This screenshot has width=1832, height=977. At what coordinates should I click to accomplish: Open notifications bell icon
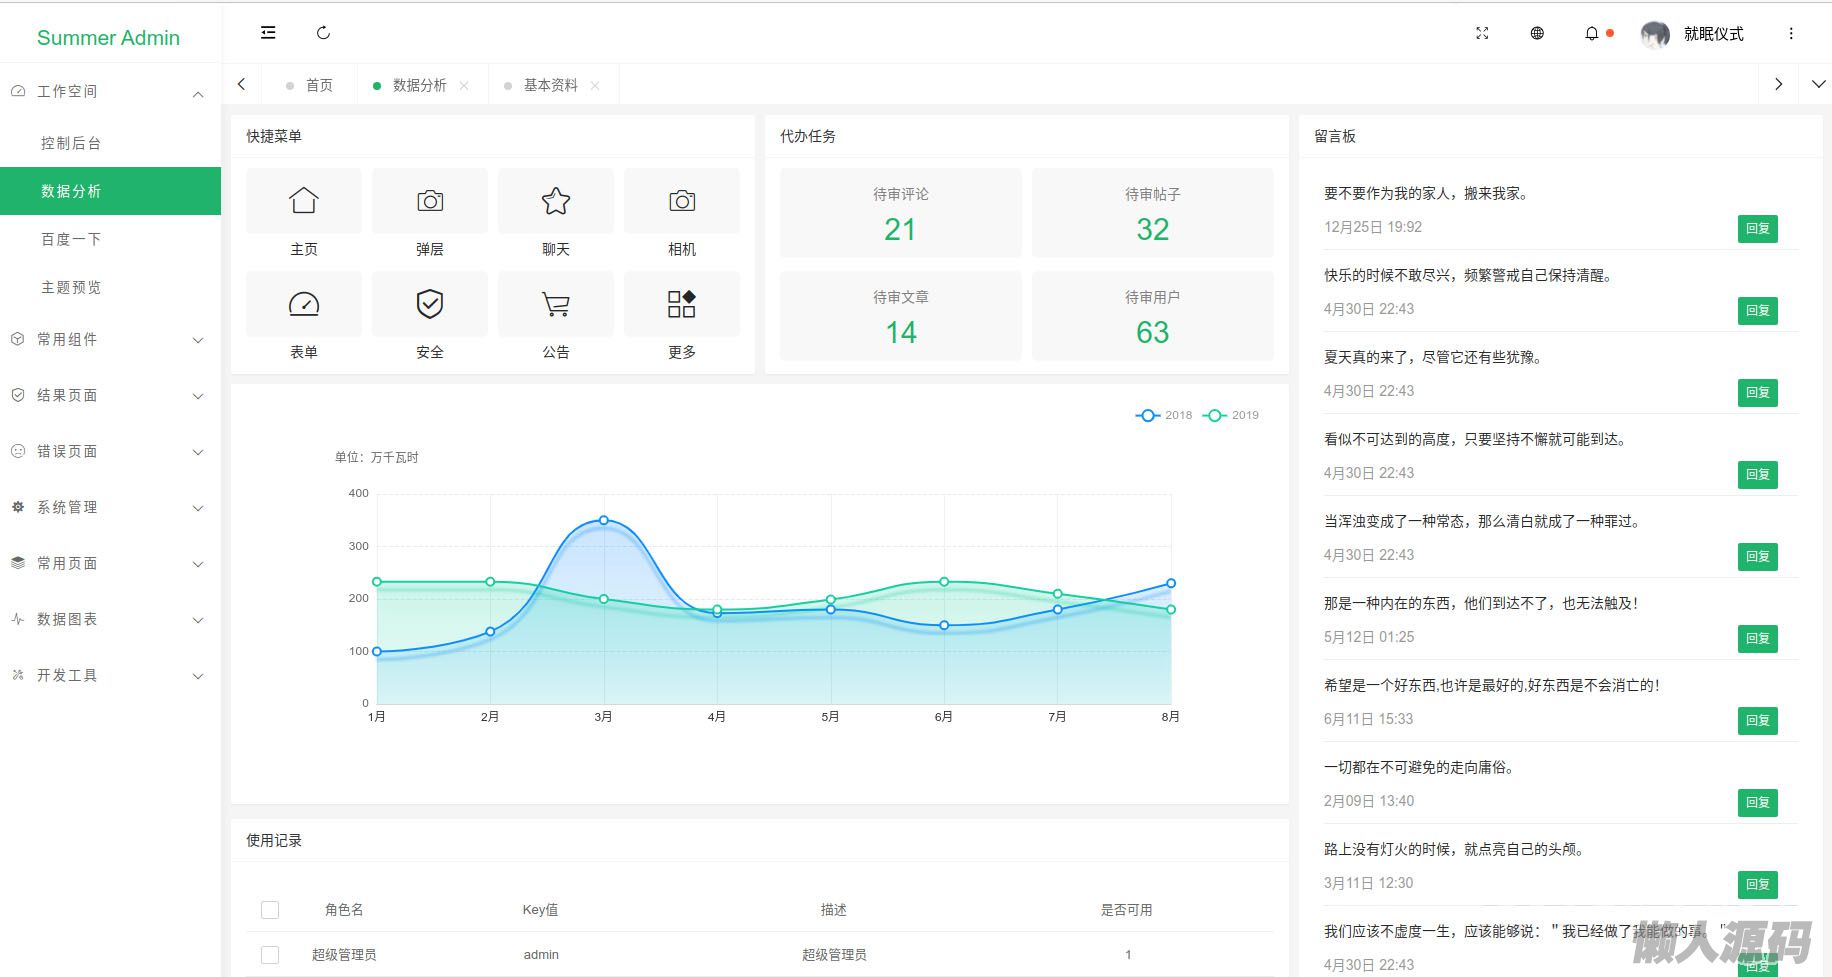[x=1592, y=33]
